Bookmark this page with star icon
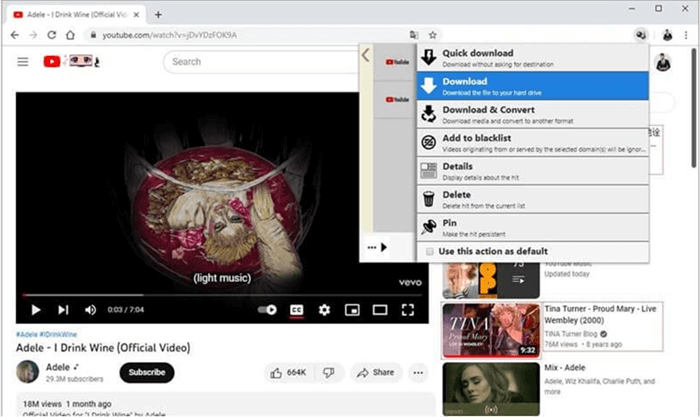 [x=432, y=35]
